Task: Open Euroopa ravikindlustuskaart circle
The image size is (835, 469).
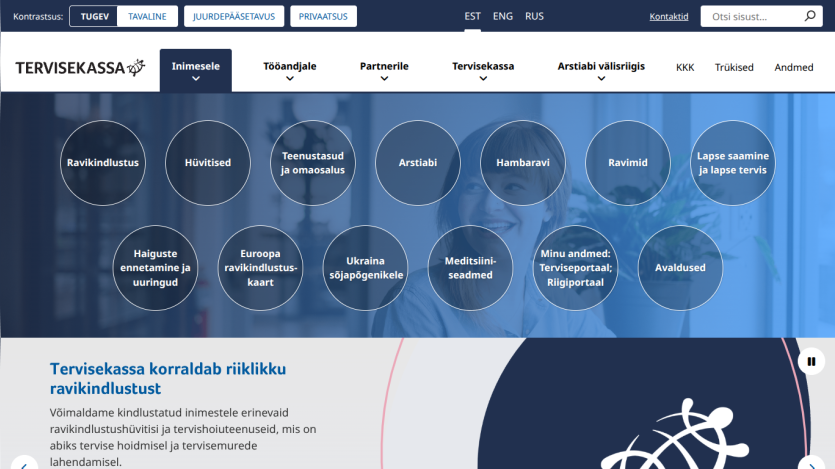Action: [x=260, y=268]
